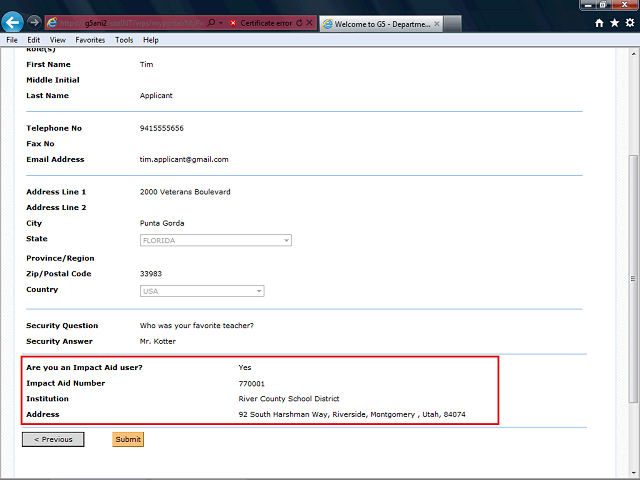Click the Refresh icon in address bar
The width and height of the screenshot is (640, 480).
click(298, 22)
